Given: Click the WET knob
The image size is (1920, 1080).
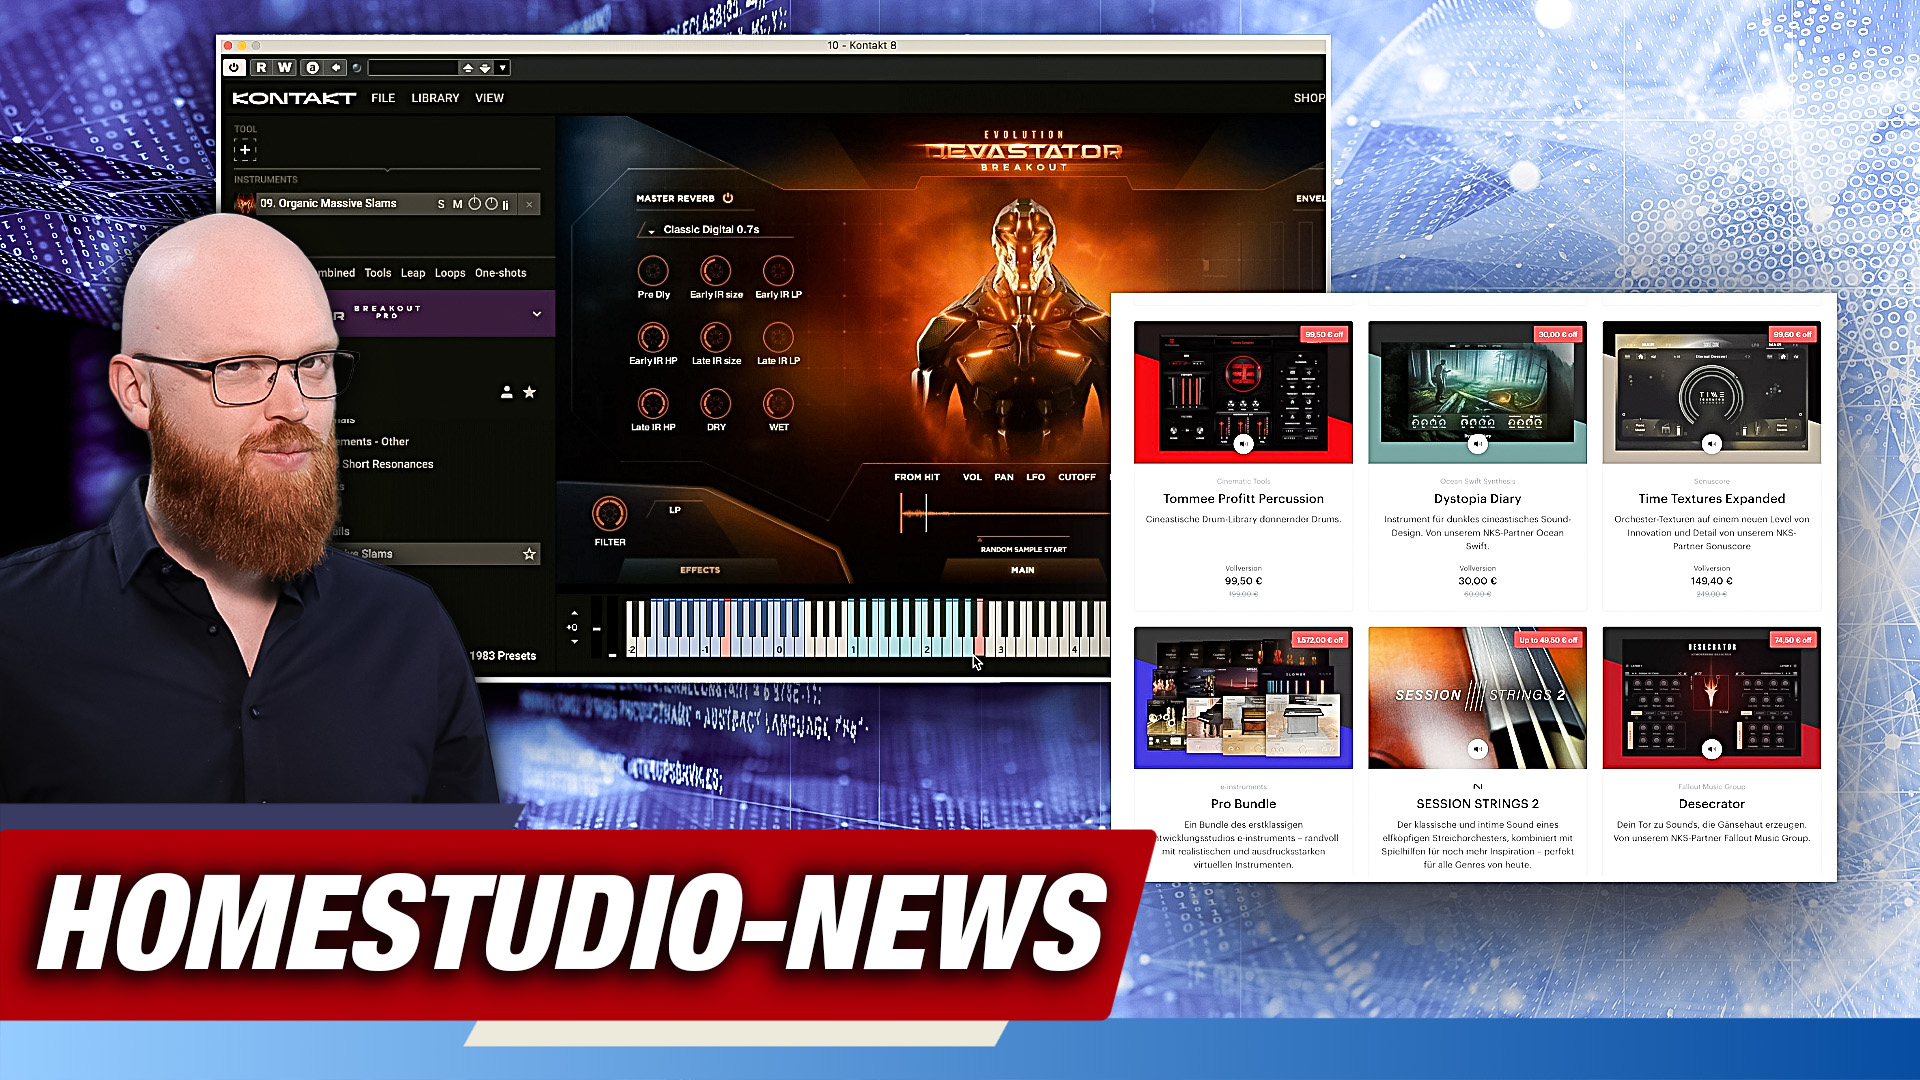Looking at the screenshot, I should pyautogui.click(x=778, y=403).
